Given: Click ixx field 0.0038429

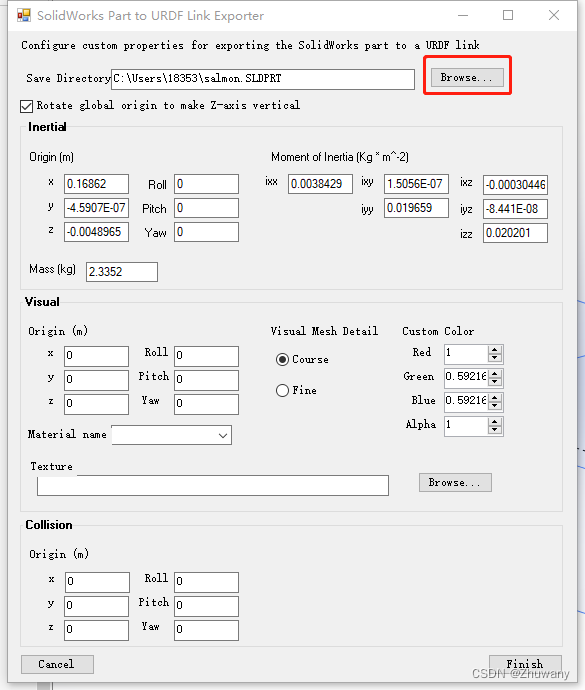Looking at the screenshot, I should pyautogui.click(x=320, y=184).
